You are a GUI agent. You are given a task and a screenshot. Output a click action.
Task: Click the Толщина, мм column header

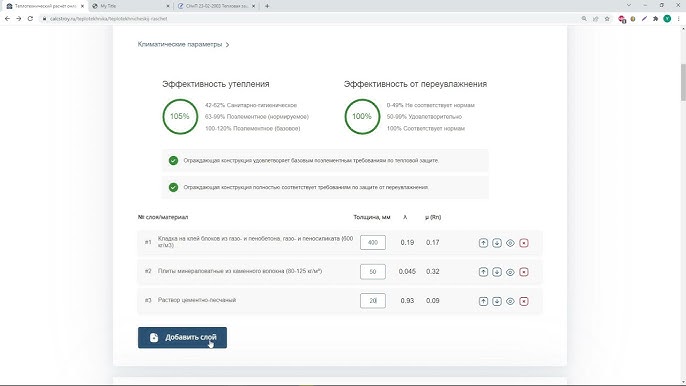371,217
